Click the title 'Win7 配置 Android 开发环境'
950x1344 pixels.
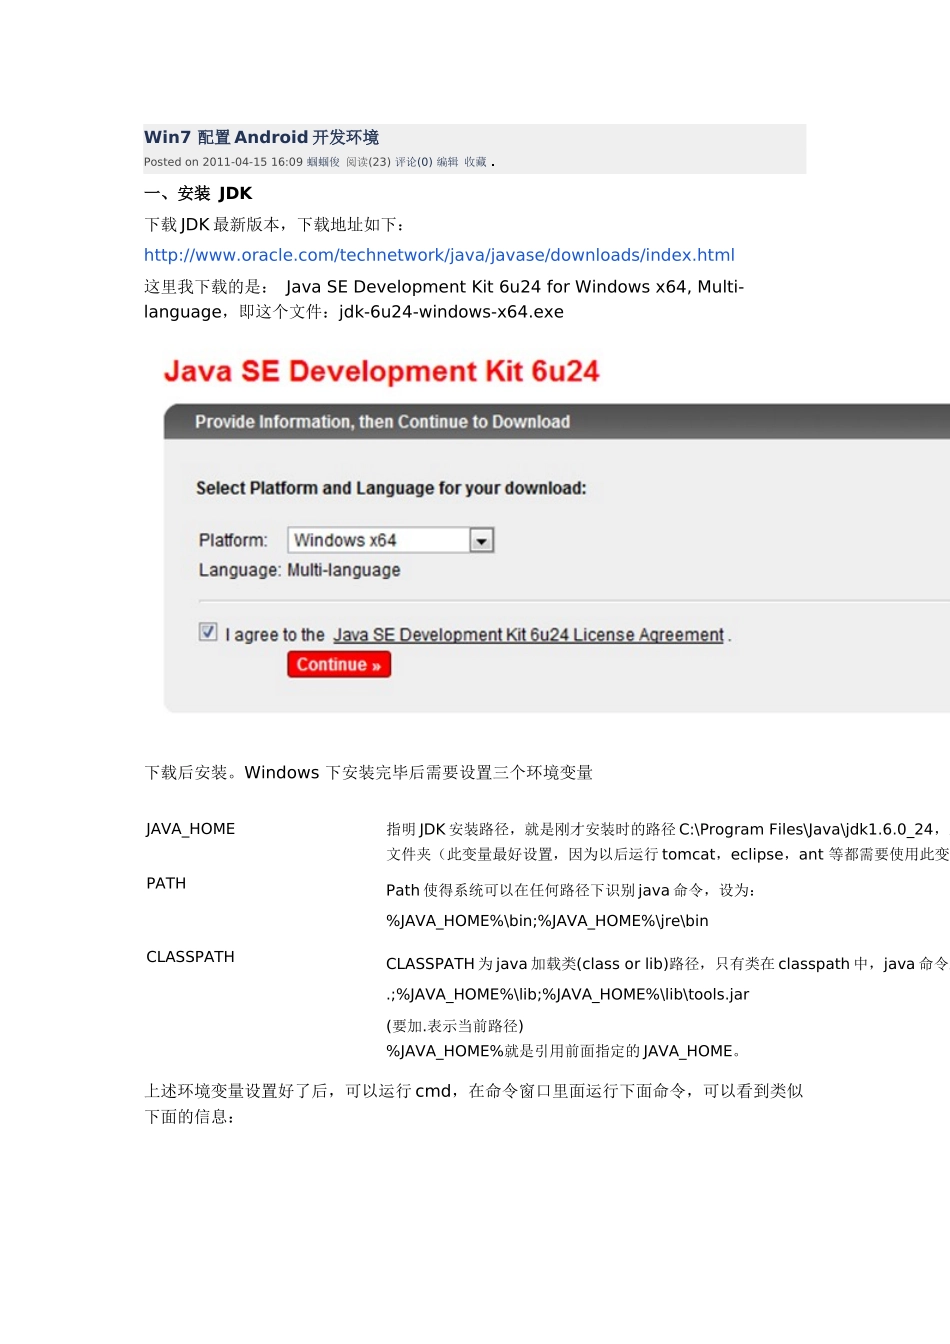click(261, 137)
